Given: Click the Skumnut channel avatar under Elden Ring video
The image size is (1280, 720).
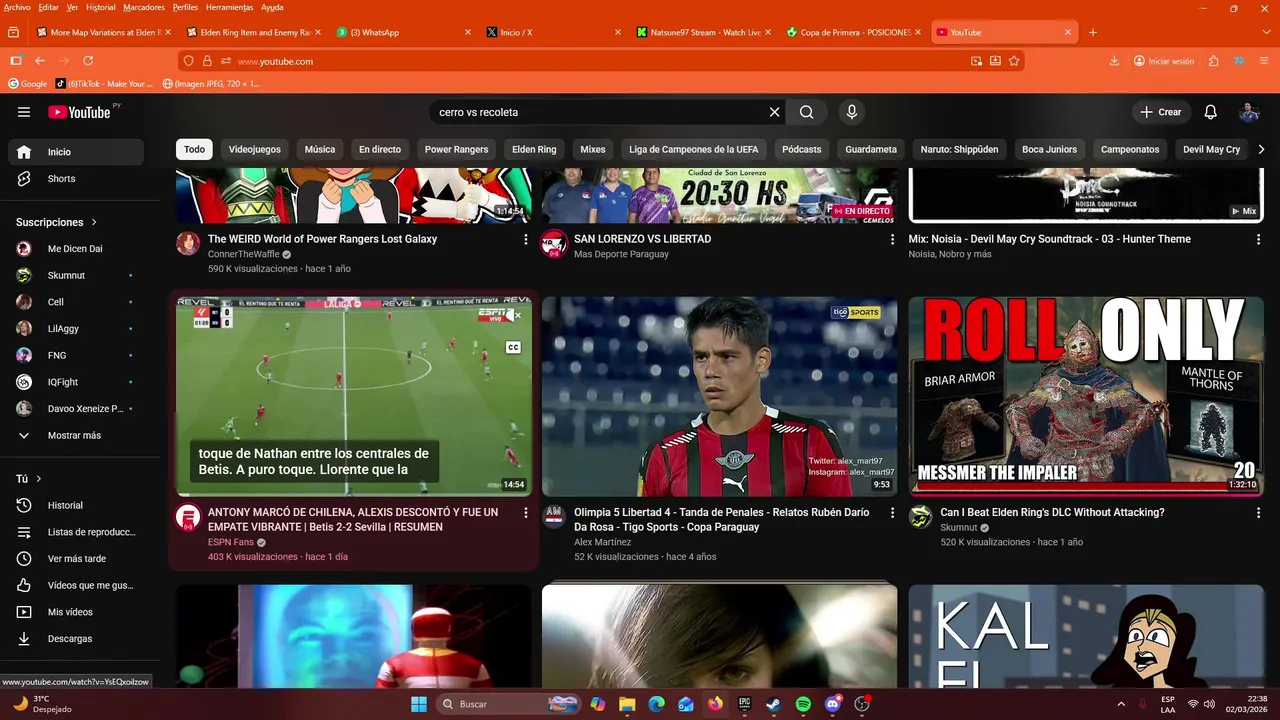Looking at the screenshot, I should (x=920, y=517).
